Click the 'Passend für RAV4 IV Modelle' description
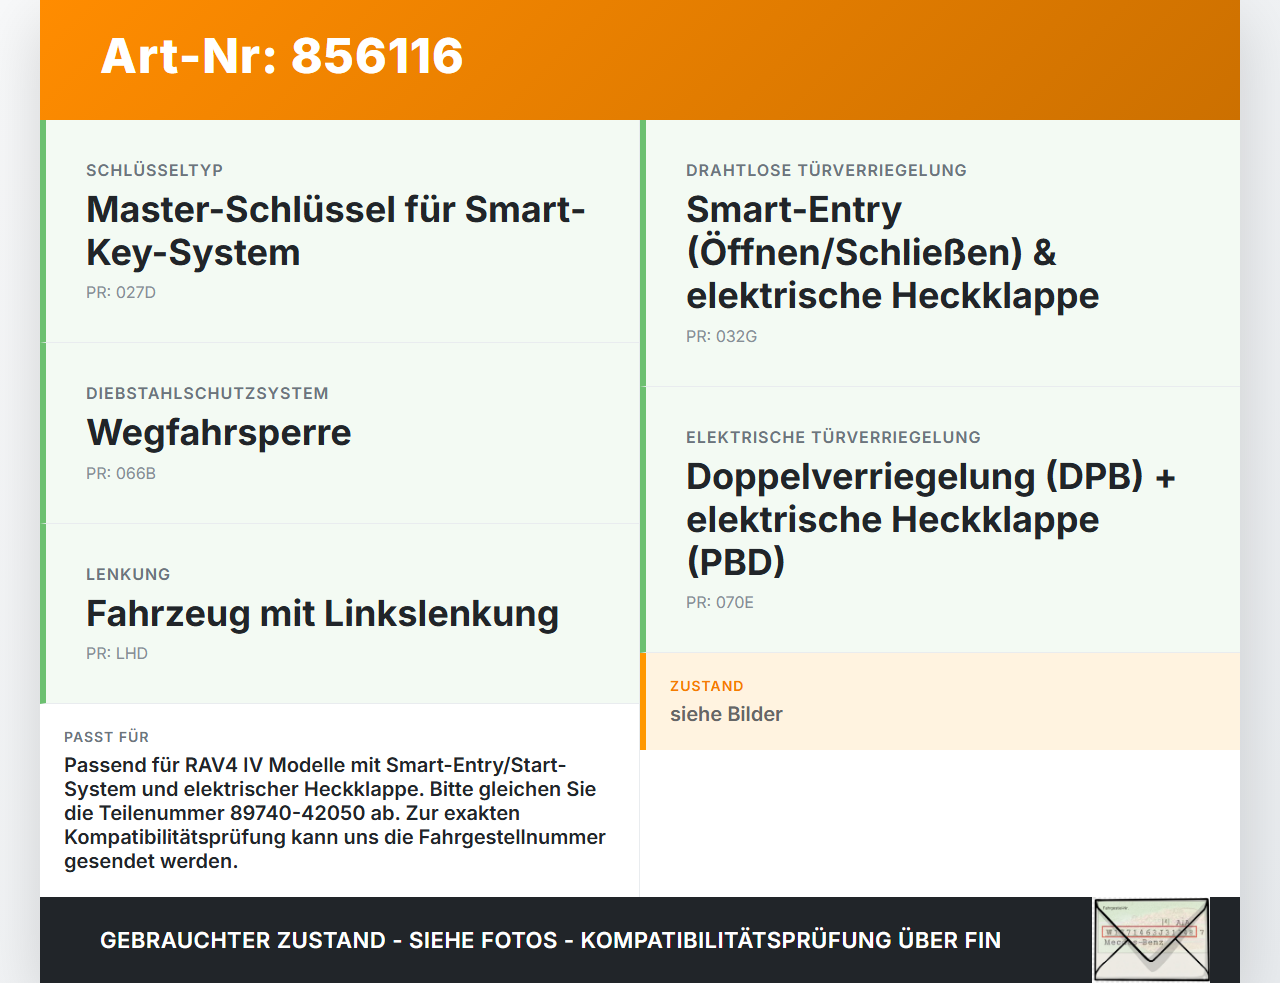 coord(335,813)
